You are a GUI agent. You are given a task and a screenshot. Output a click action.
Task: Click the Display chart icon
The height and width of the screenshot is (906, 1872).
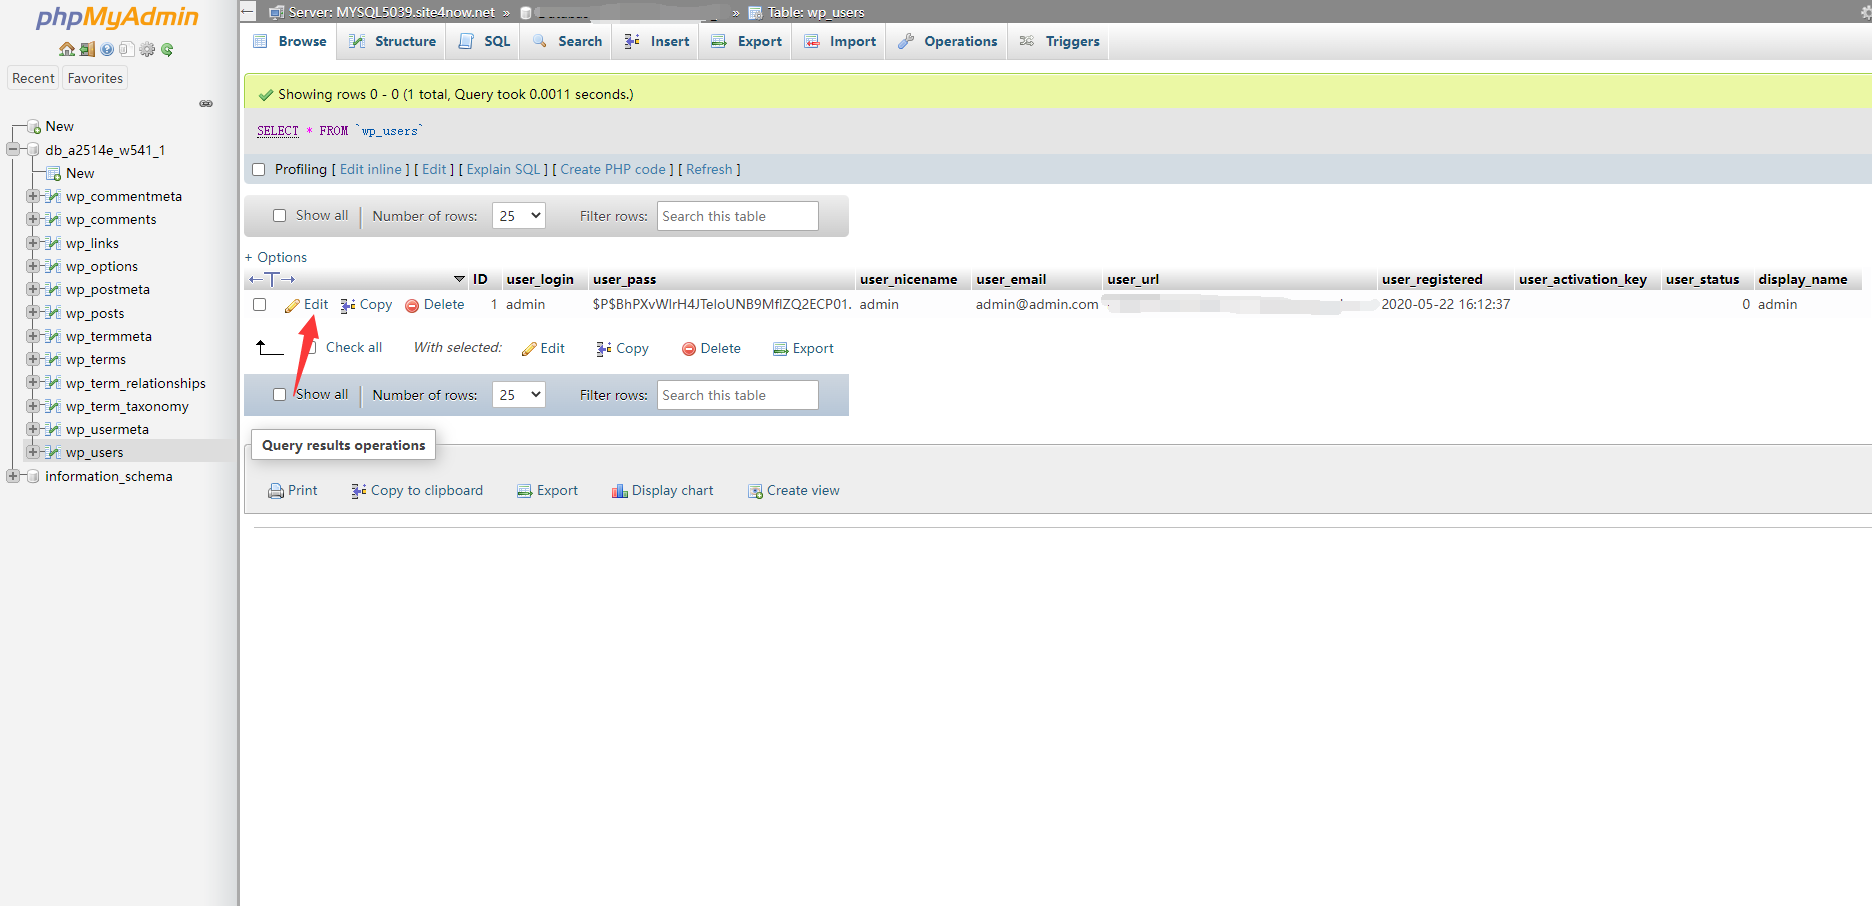click(620, 491)
